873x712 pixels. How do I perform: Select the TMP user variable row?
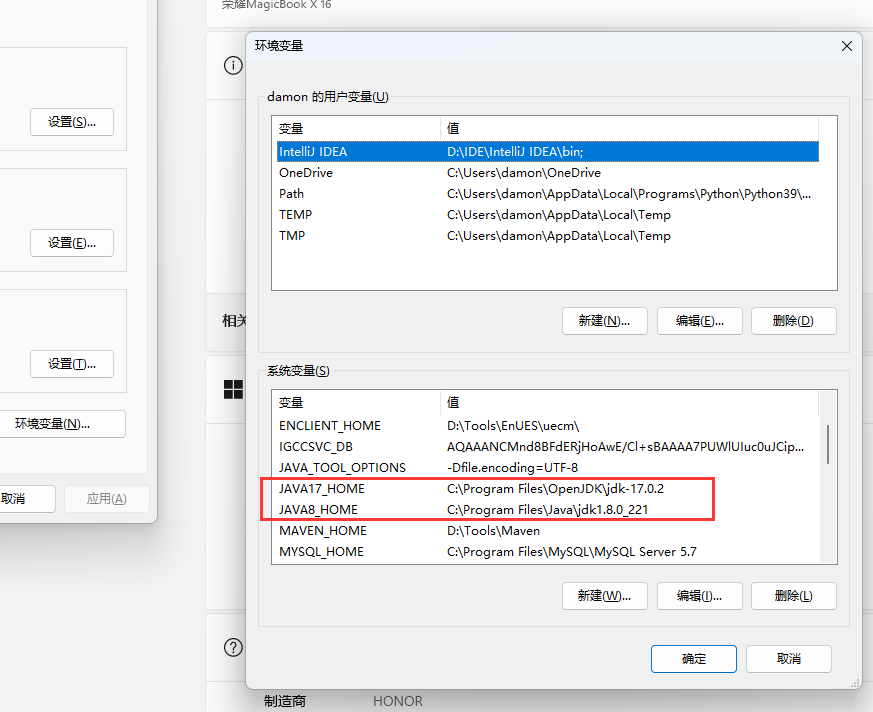click(548, 235)
